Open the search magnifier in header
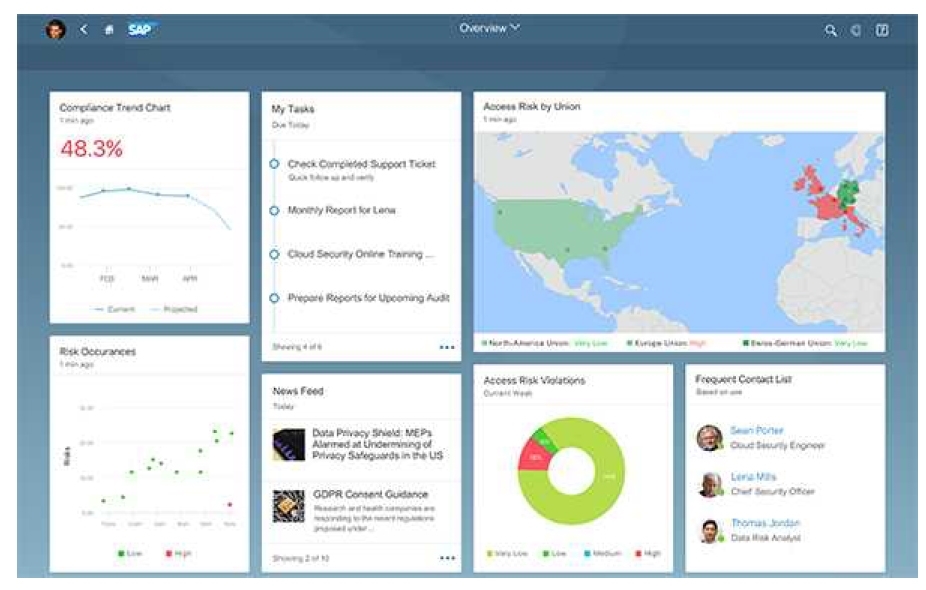The height and width of the screenshot is (590, 926). coord(831,30)
